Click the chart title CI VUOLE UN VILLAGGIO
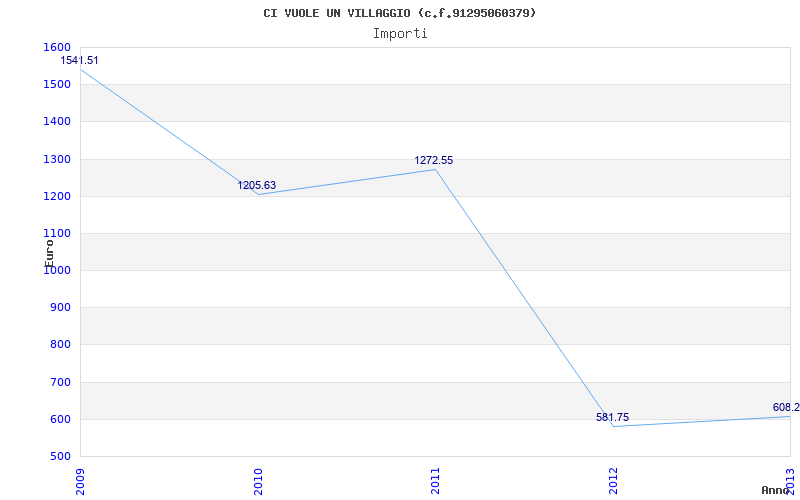800x500 pixels. coord(400,13)
